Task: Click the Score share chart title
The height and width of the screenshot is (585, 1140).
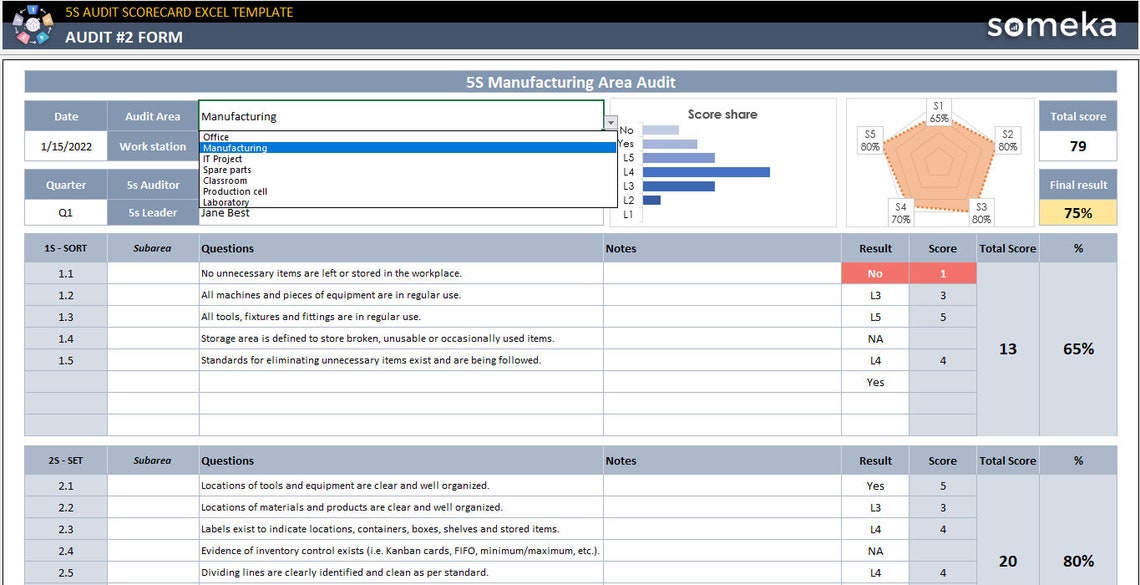Action: [722, 114]
